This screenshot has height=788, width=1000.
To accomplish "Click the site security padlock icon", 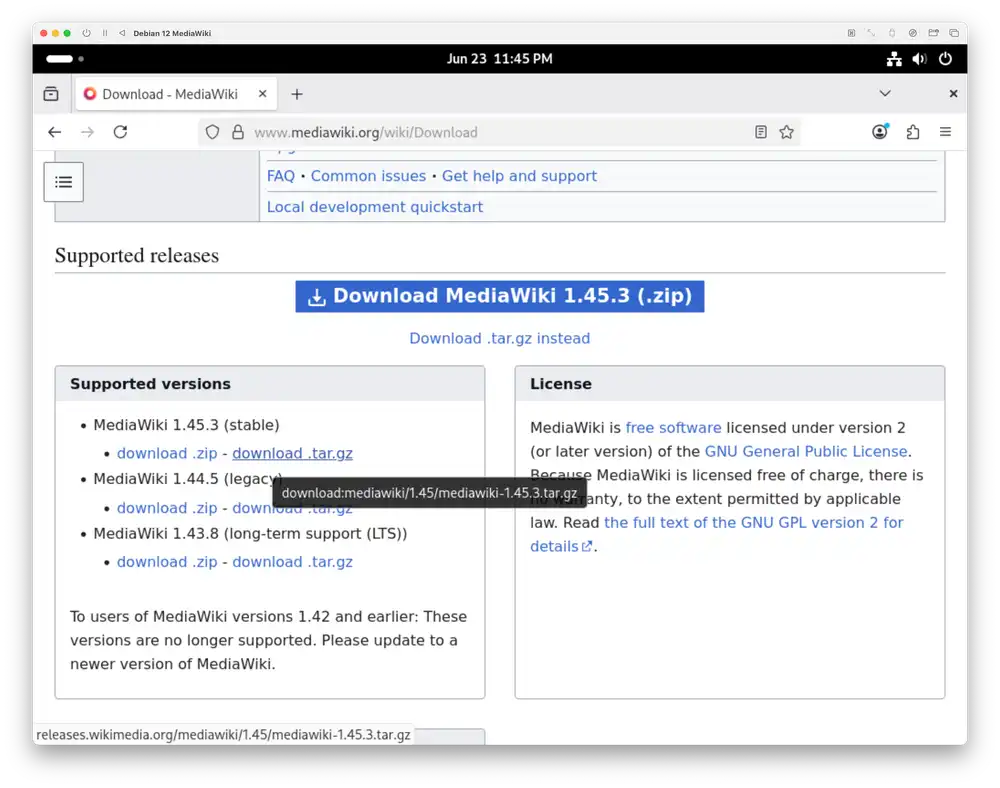I will point(238,132).
